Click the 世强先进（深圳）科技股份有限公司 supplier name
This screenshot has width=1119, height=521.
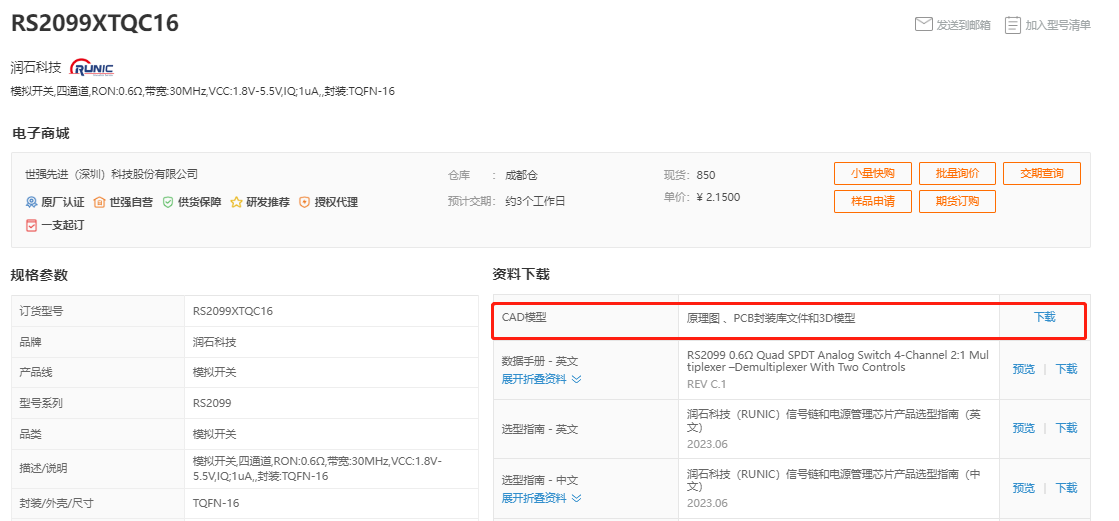(x=111, y=174)
